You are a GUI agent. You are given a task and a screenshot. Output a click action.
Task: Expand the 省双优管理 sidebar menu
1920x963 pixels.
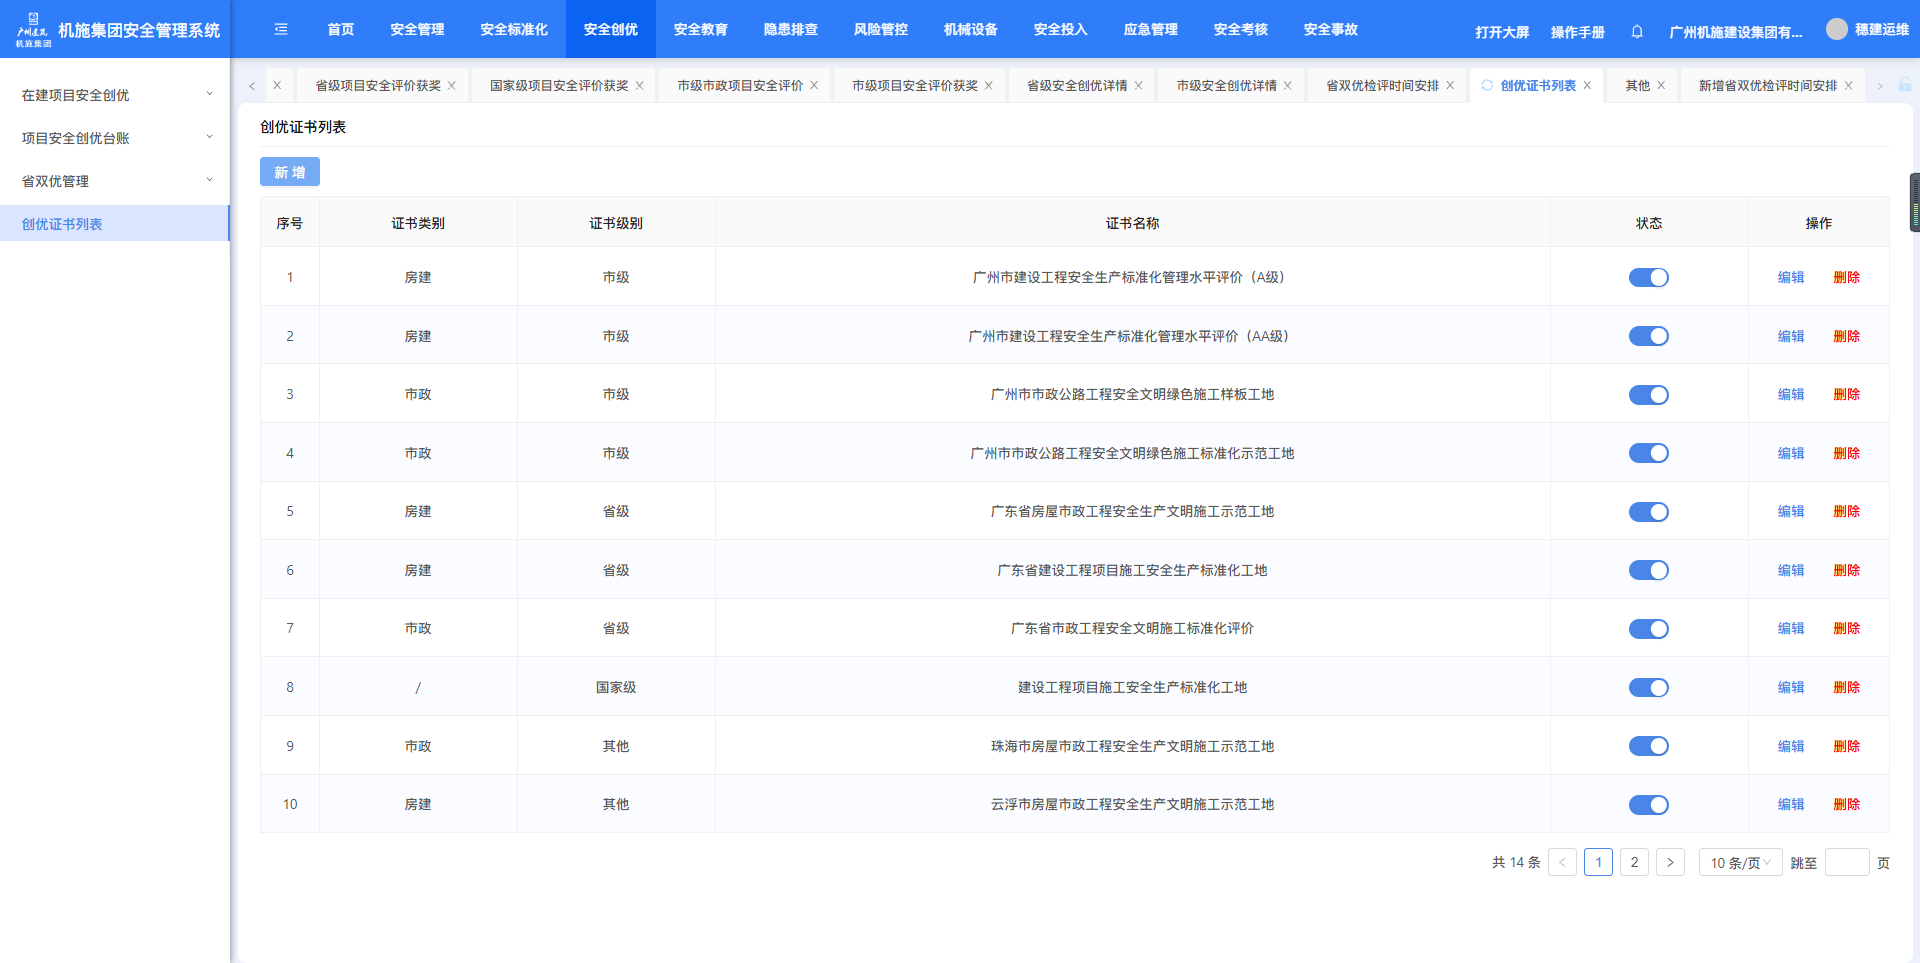(115, 181)
